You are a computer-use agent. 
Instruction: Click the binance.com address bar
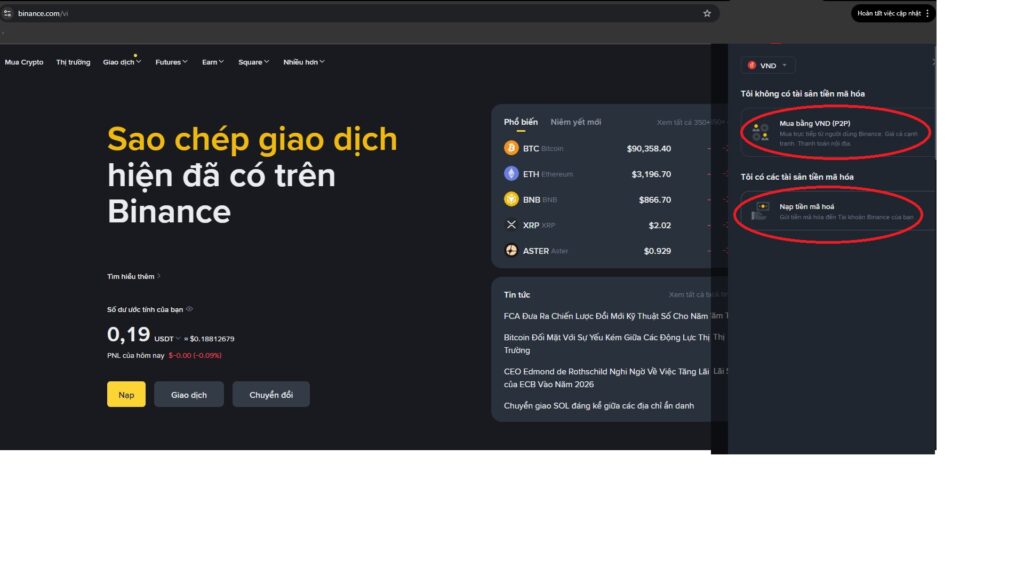[x=359, y=13]
